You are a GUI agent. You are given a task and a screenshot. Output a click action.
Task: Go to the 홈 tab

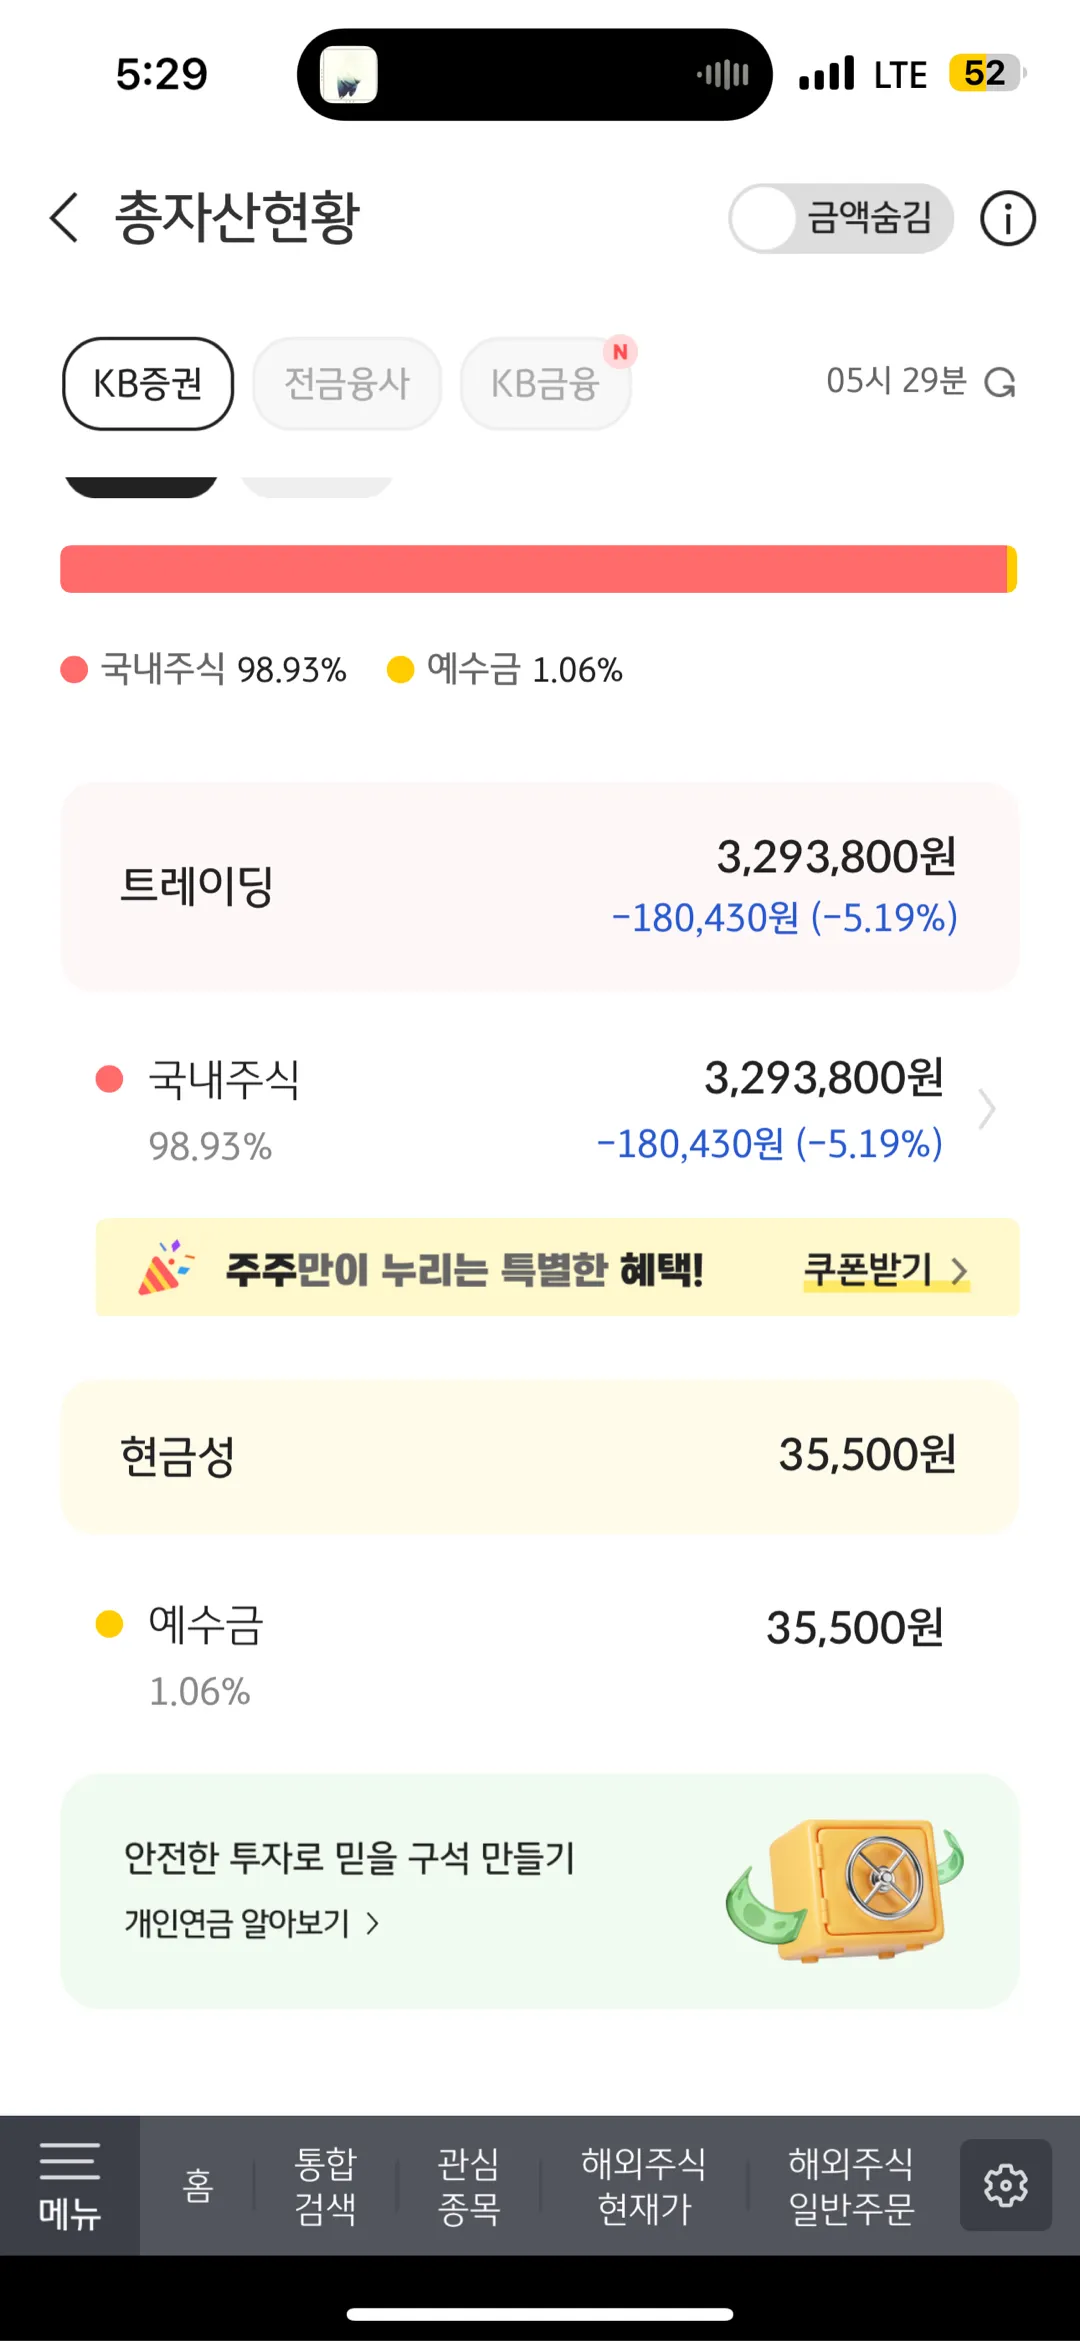point(198,2185)
